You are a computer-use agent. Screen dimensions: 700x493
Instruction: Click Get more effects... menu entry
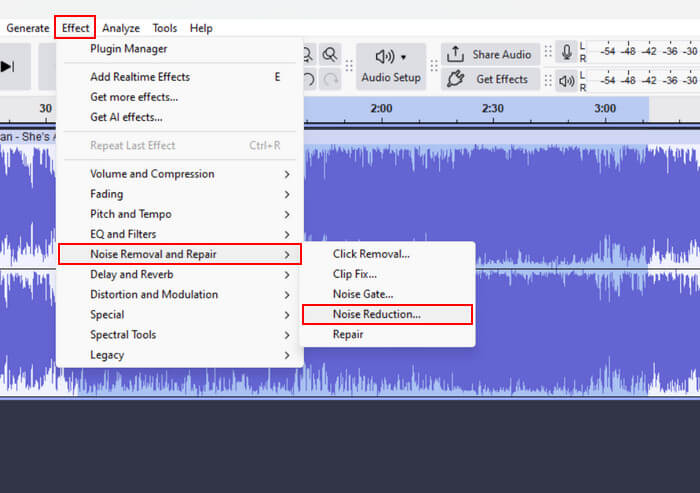tap(179, 97)
